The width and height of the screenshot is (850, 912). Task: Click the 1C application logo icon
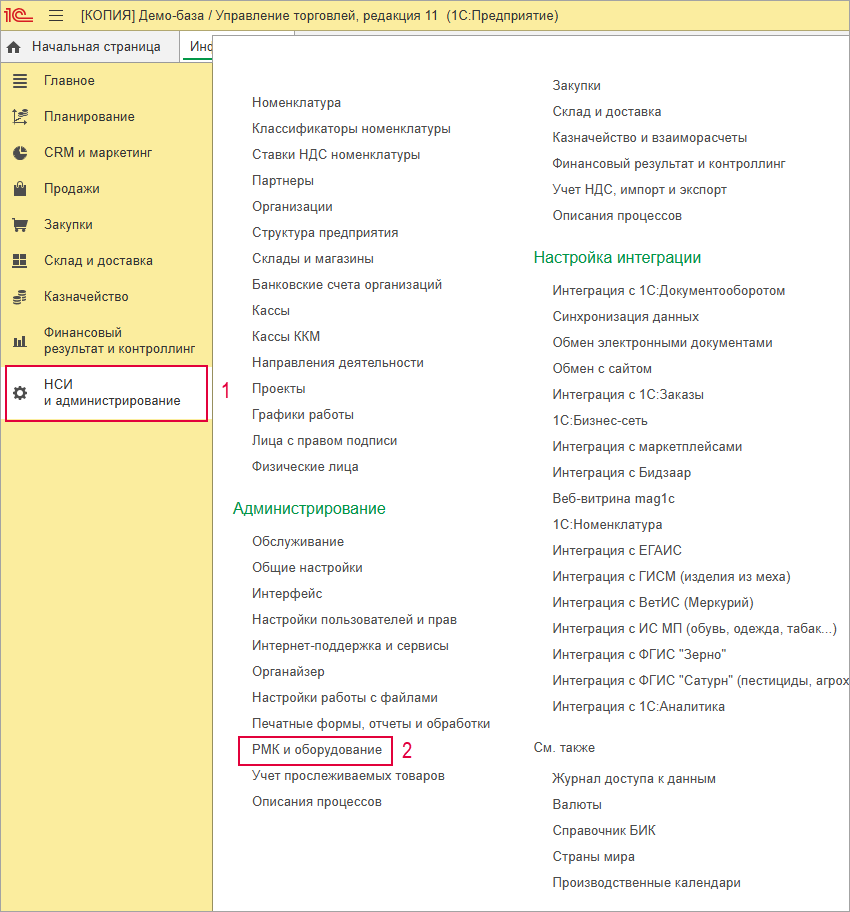pyautogui.click(x=18, y=16)
